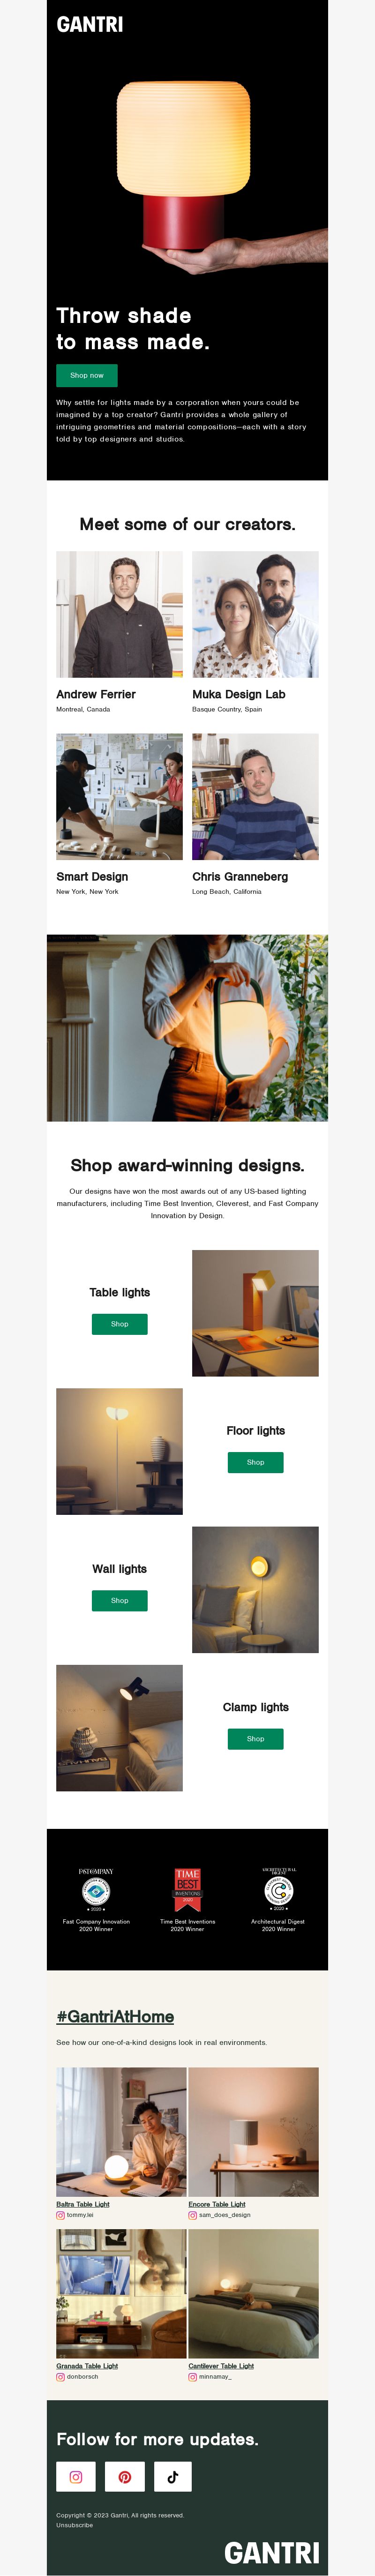
Task: Shop the Wall lights category
Action: coord(120,1600)
